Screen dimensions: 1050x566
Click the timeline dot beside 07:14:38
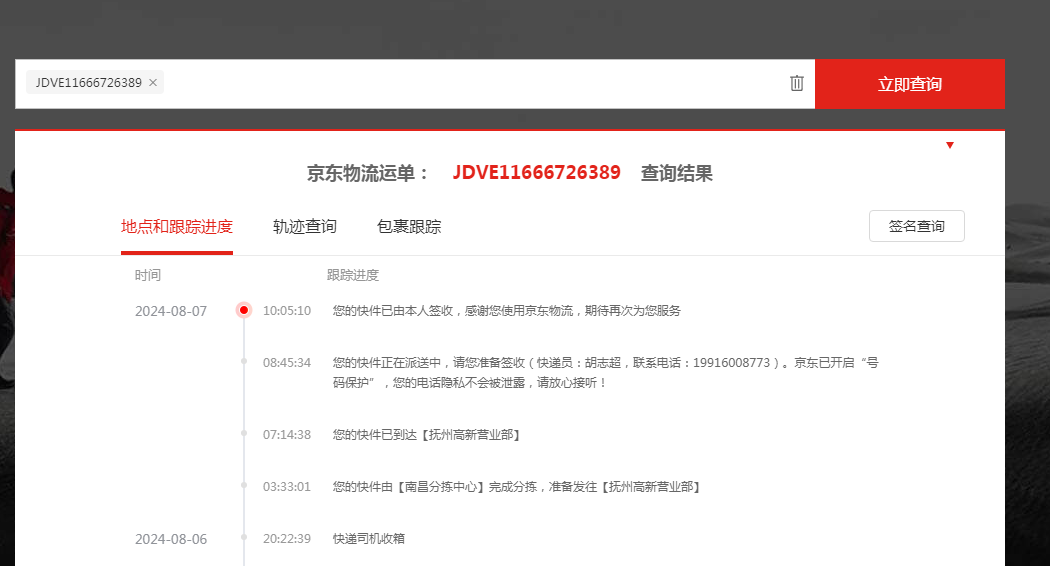(244, 433)
